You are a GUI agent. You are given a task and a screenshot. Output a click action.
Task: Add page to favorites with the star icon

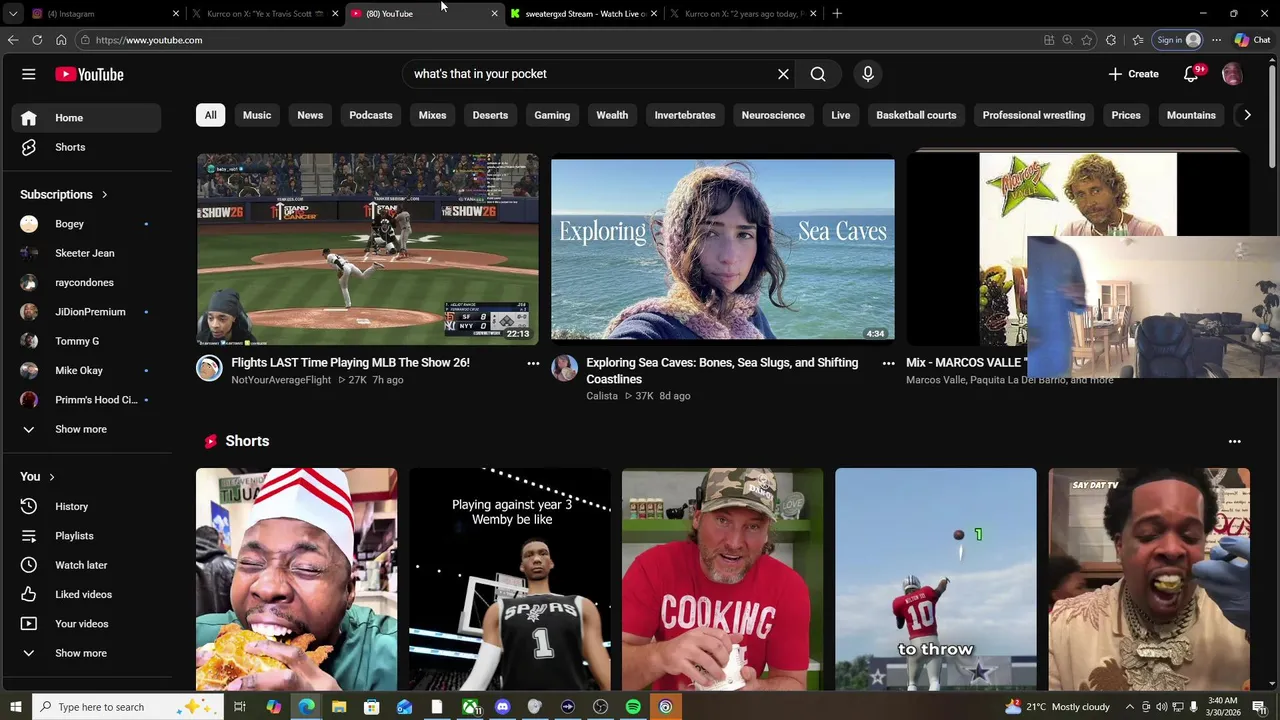1087,40
